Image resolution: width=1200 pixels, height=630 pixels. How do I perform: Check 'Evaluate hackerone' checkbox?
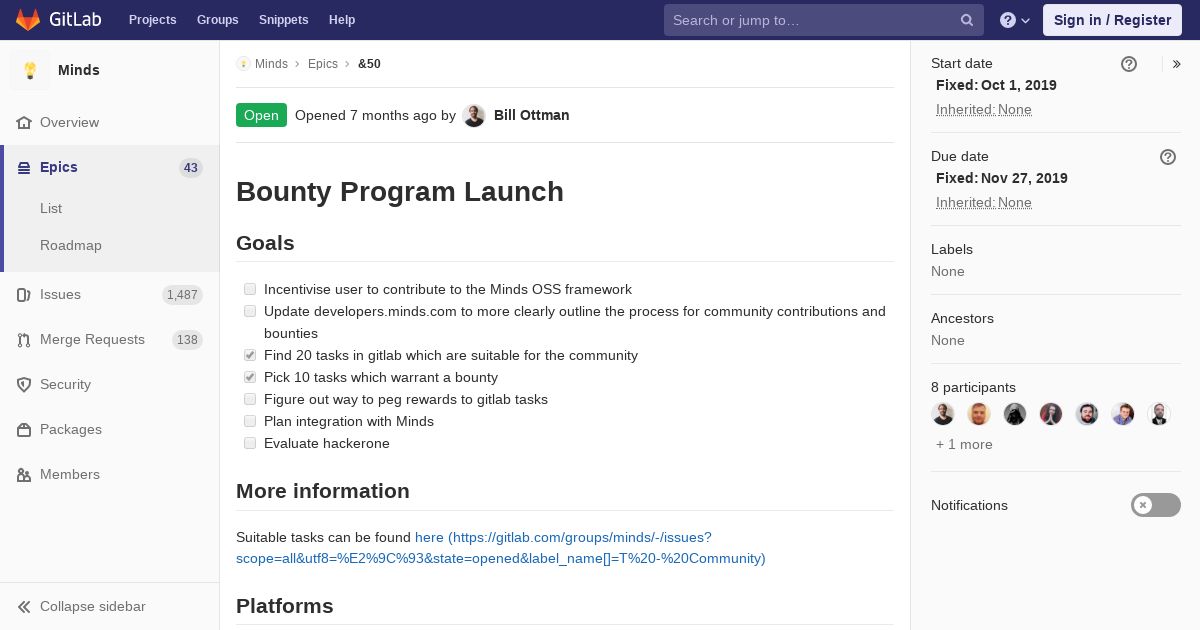pyautogui.click(x=250, y=443)
